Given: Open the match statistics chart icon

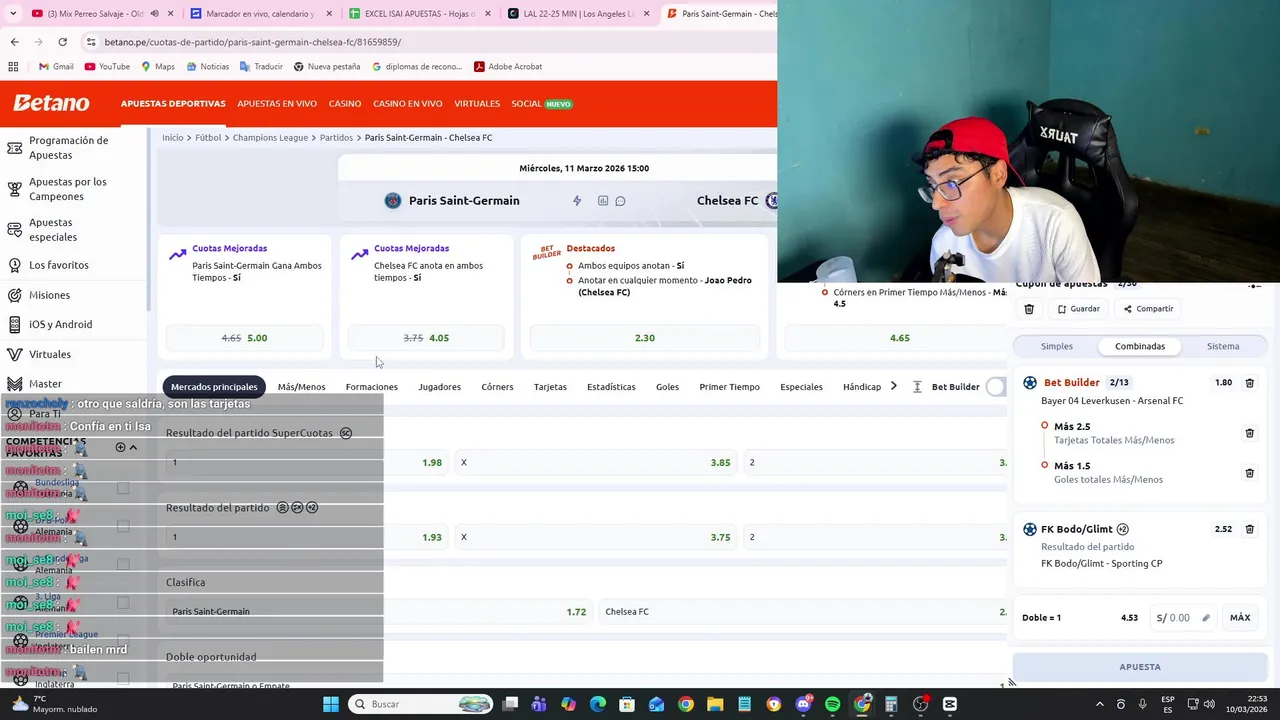Looking at the screenshot, I should (x=603, y=201).
